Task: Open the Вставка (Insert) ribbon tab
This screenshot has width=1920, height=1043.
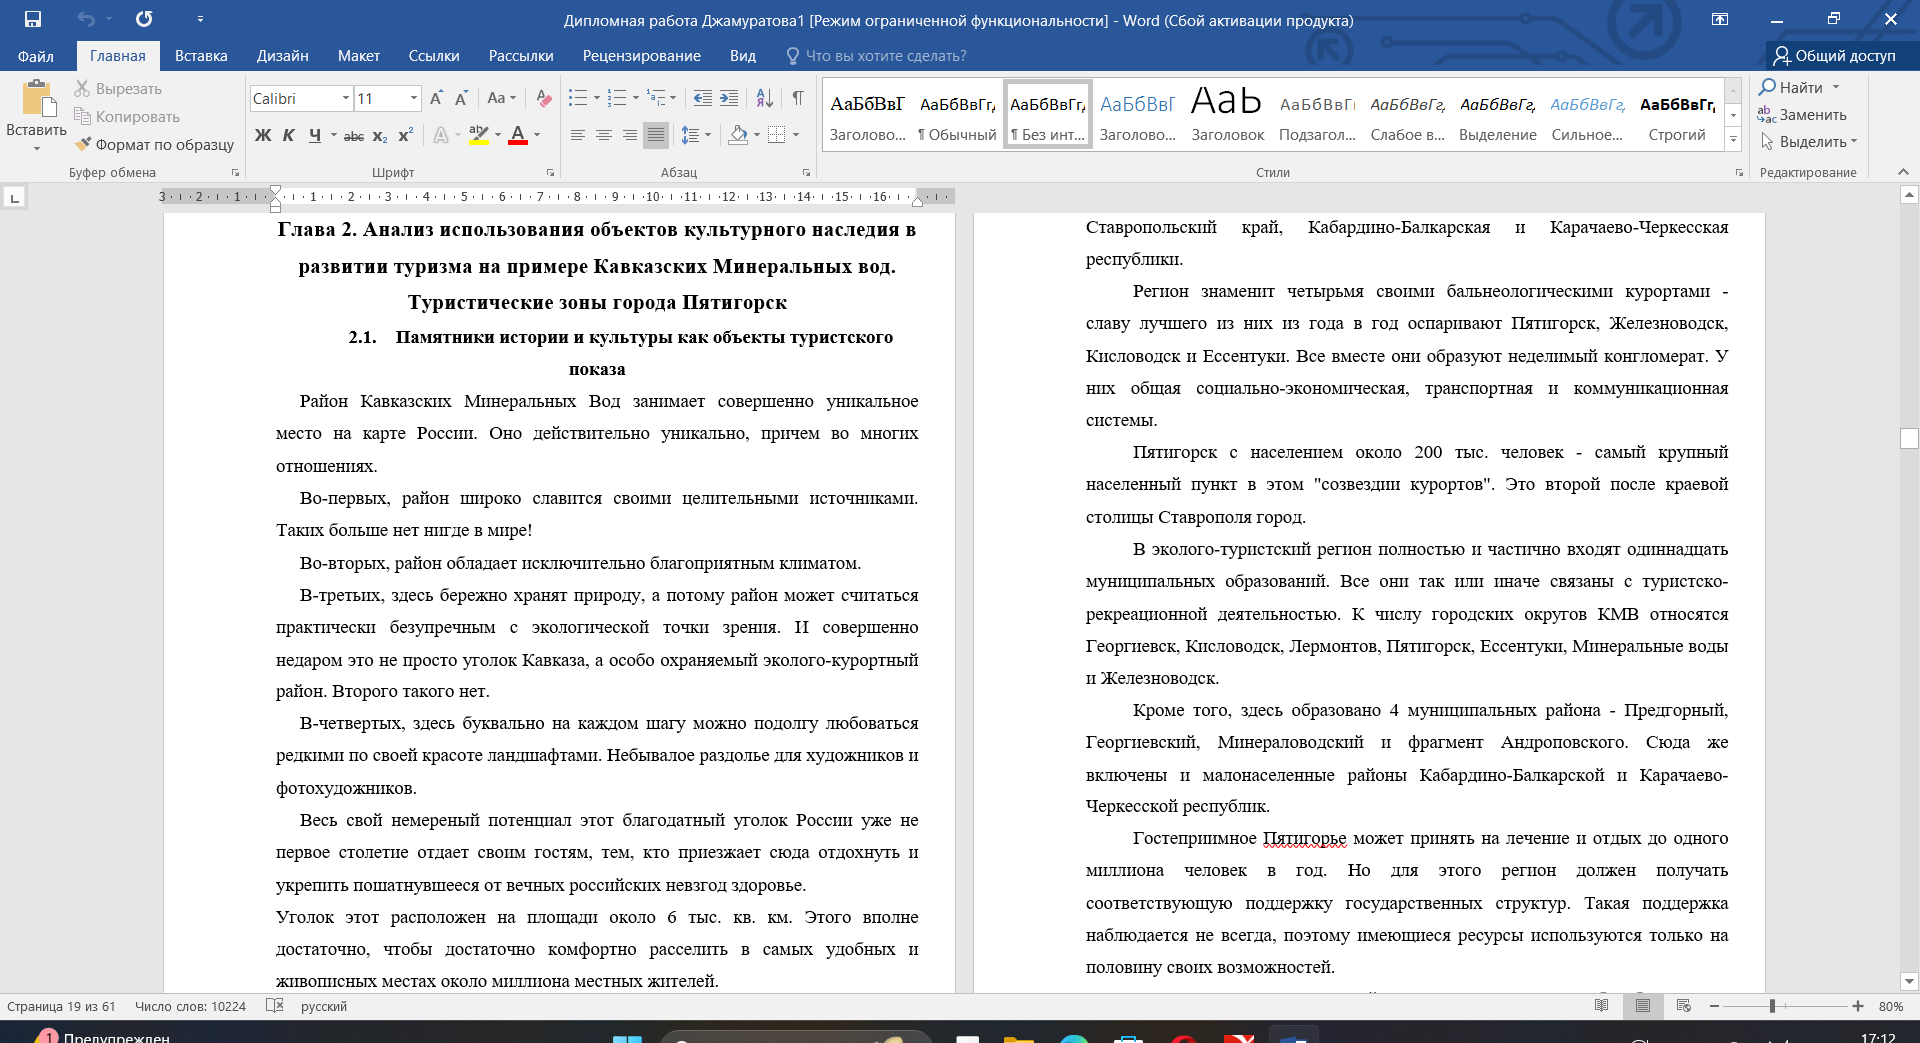Action: click(201, 56)
